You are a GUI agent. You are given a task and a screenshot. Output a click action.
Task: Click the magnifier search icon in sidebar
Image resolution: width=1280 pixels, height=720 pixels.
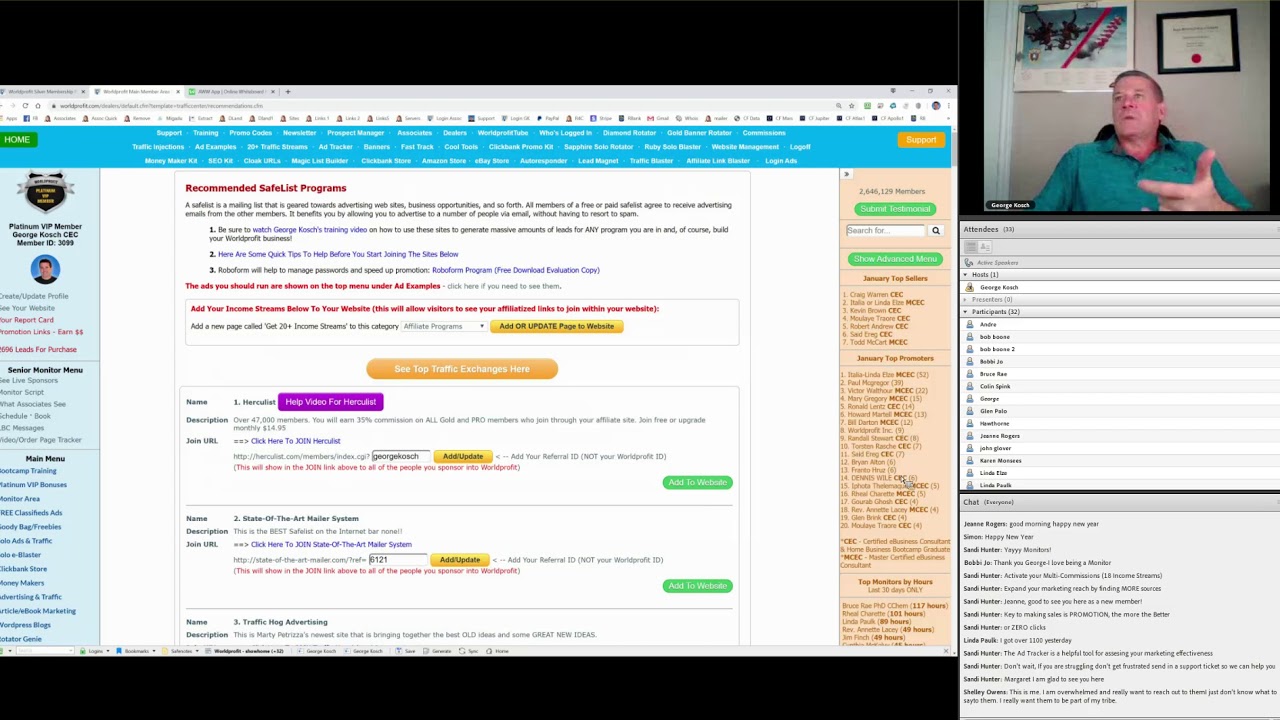(x=936, y=230)
